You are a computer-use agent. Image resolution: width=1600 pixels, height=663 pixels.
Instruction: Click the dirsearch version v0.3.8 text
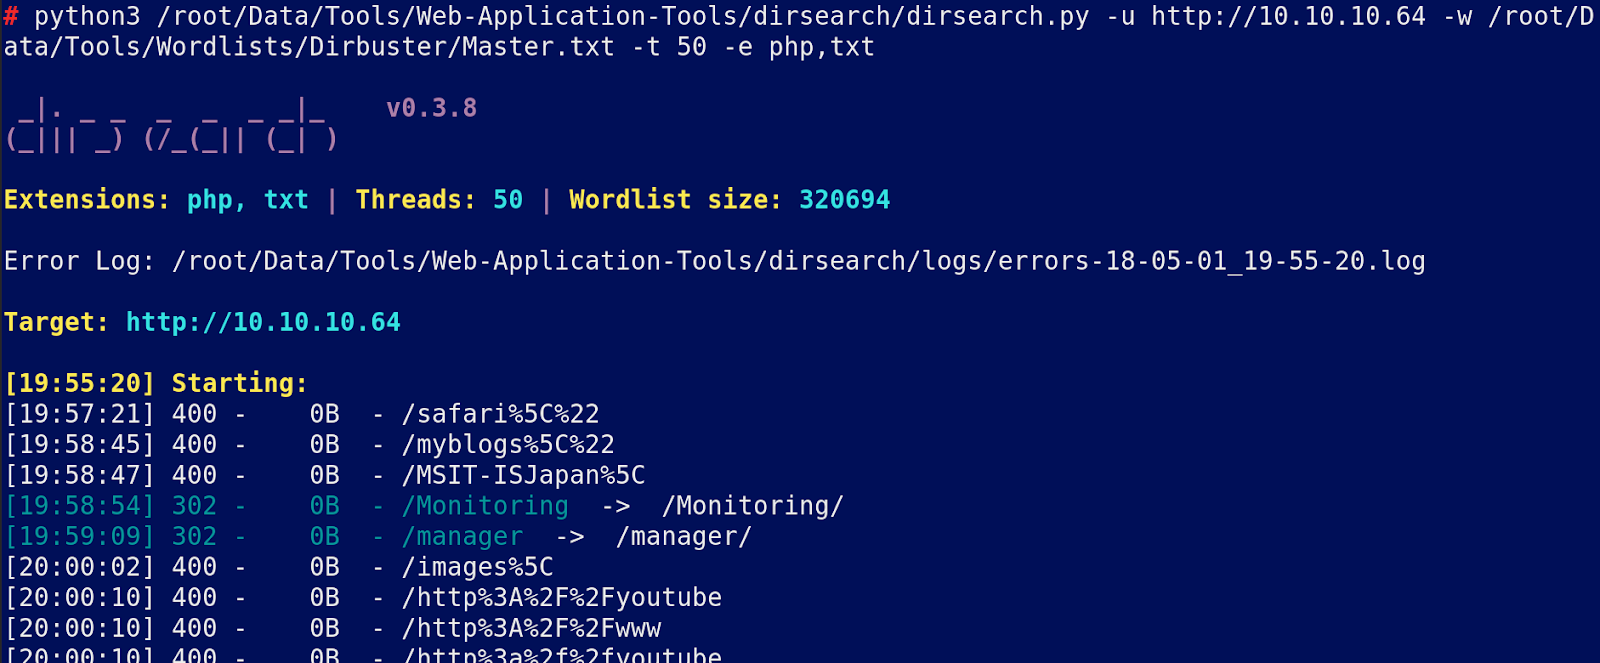coord(431,108)
